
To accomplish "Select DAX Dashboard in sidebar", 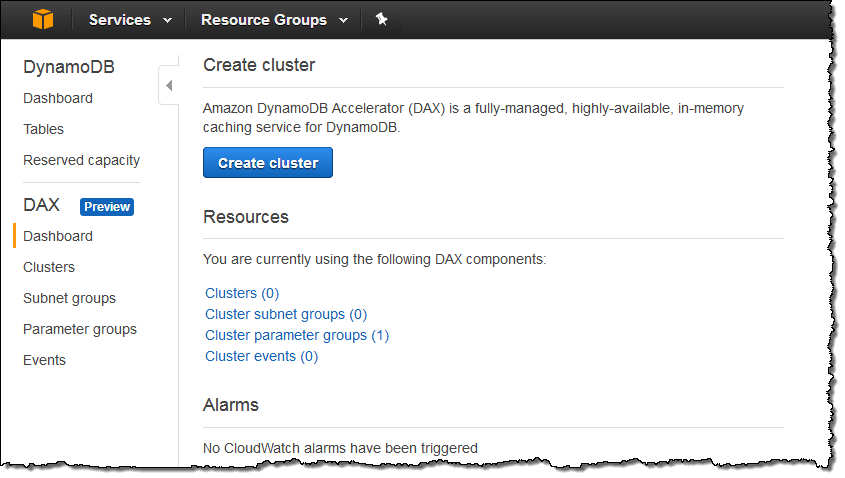I will pos(58,236).
